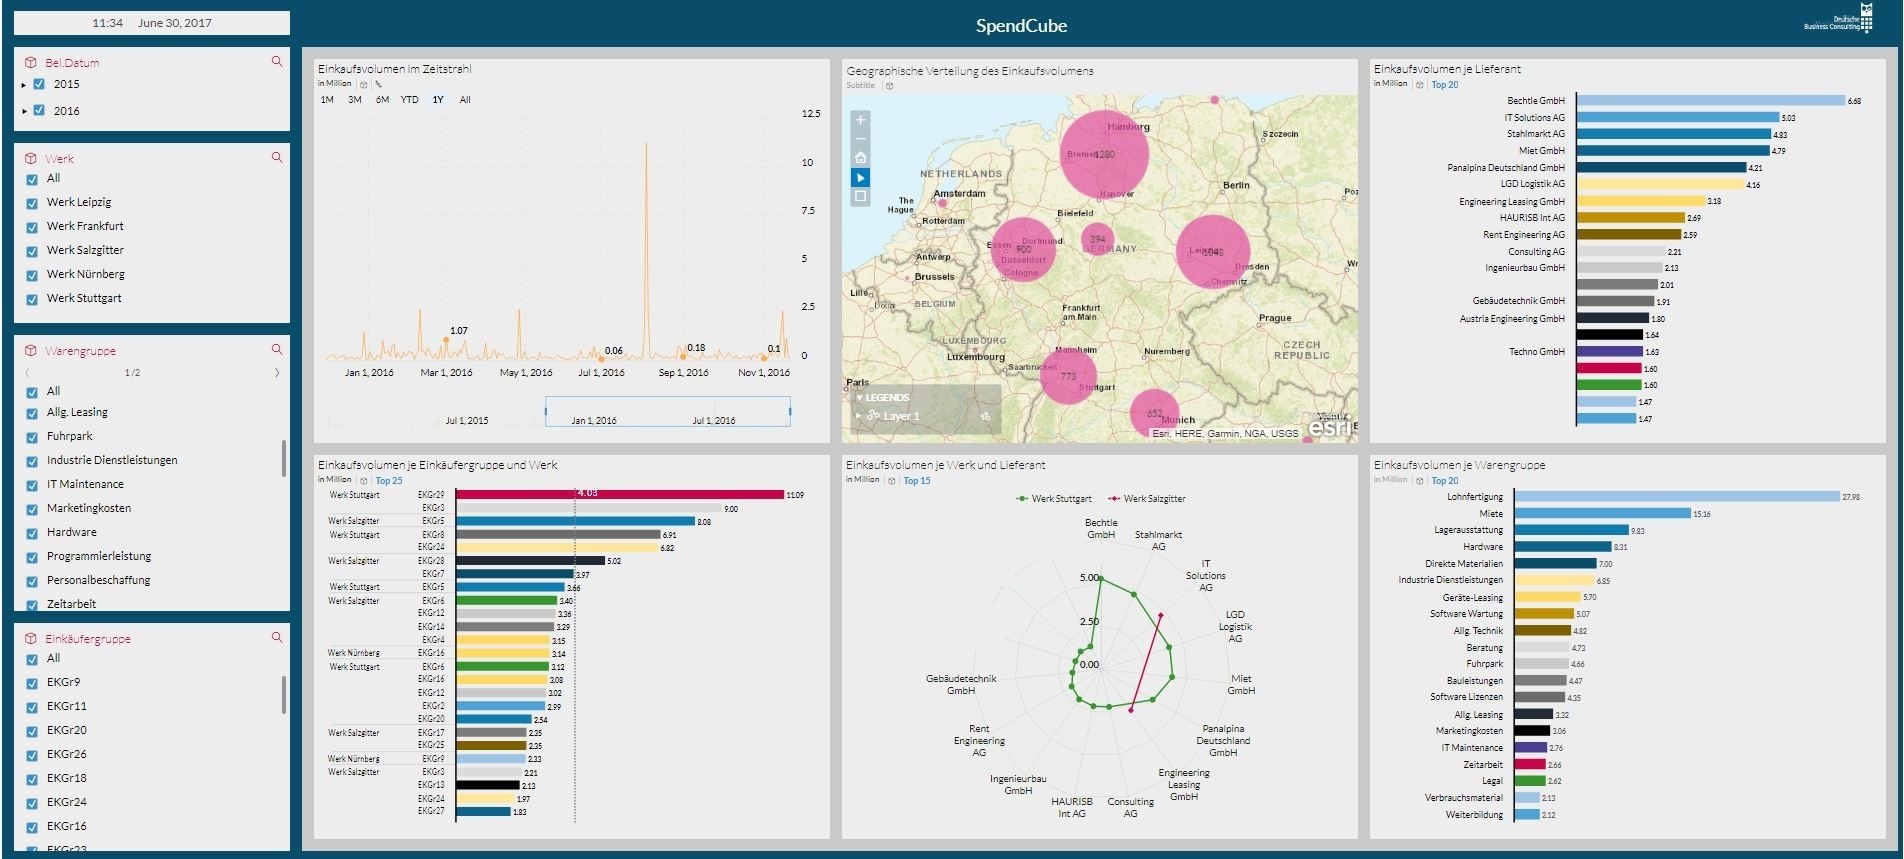1904x859 pixels.
Task: Go to previous Warengruppe page
Action: (28, 372)
